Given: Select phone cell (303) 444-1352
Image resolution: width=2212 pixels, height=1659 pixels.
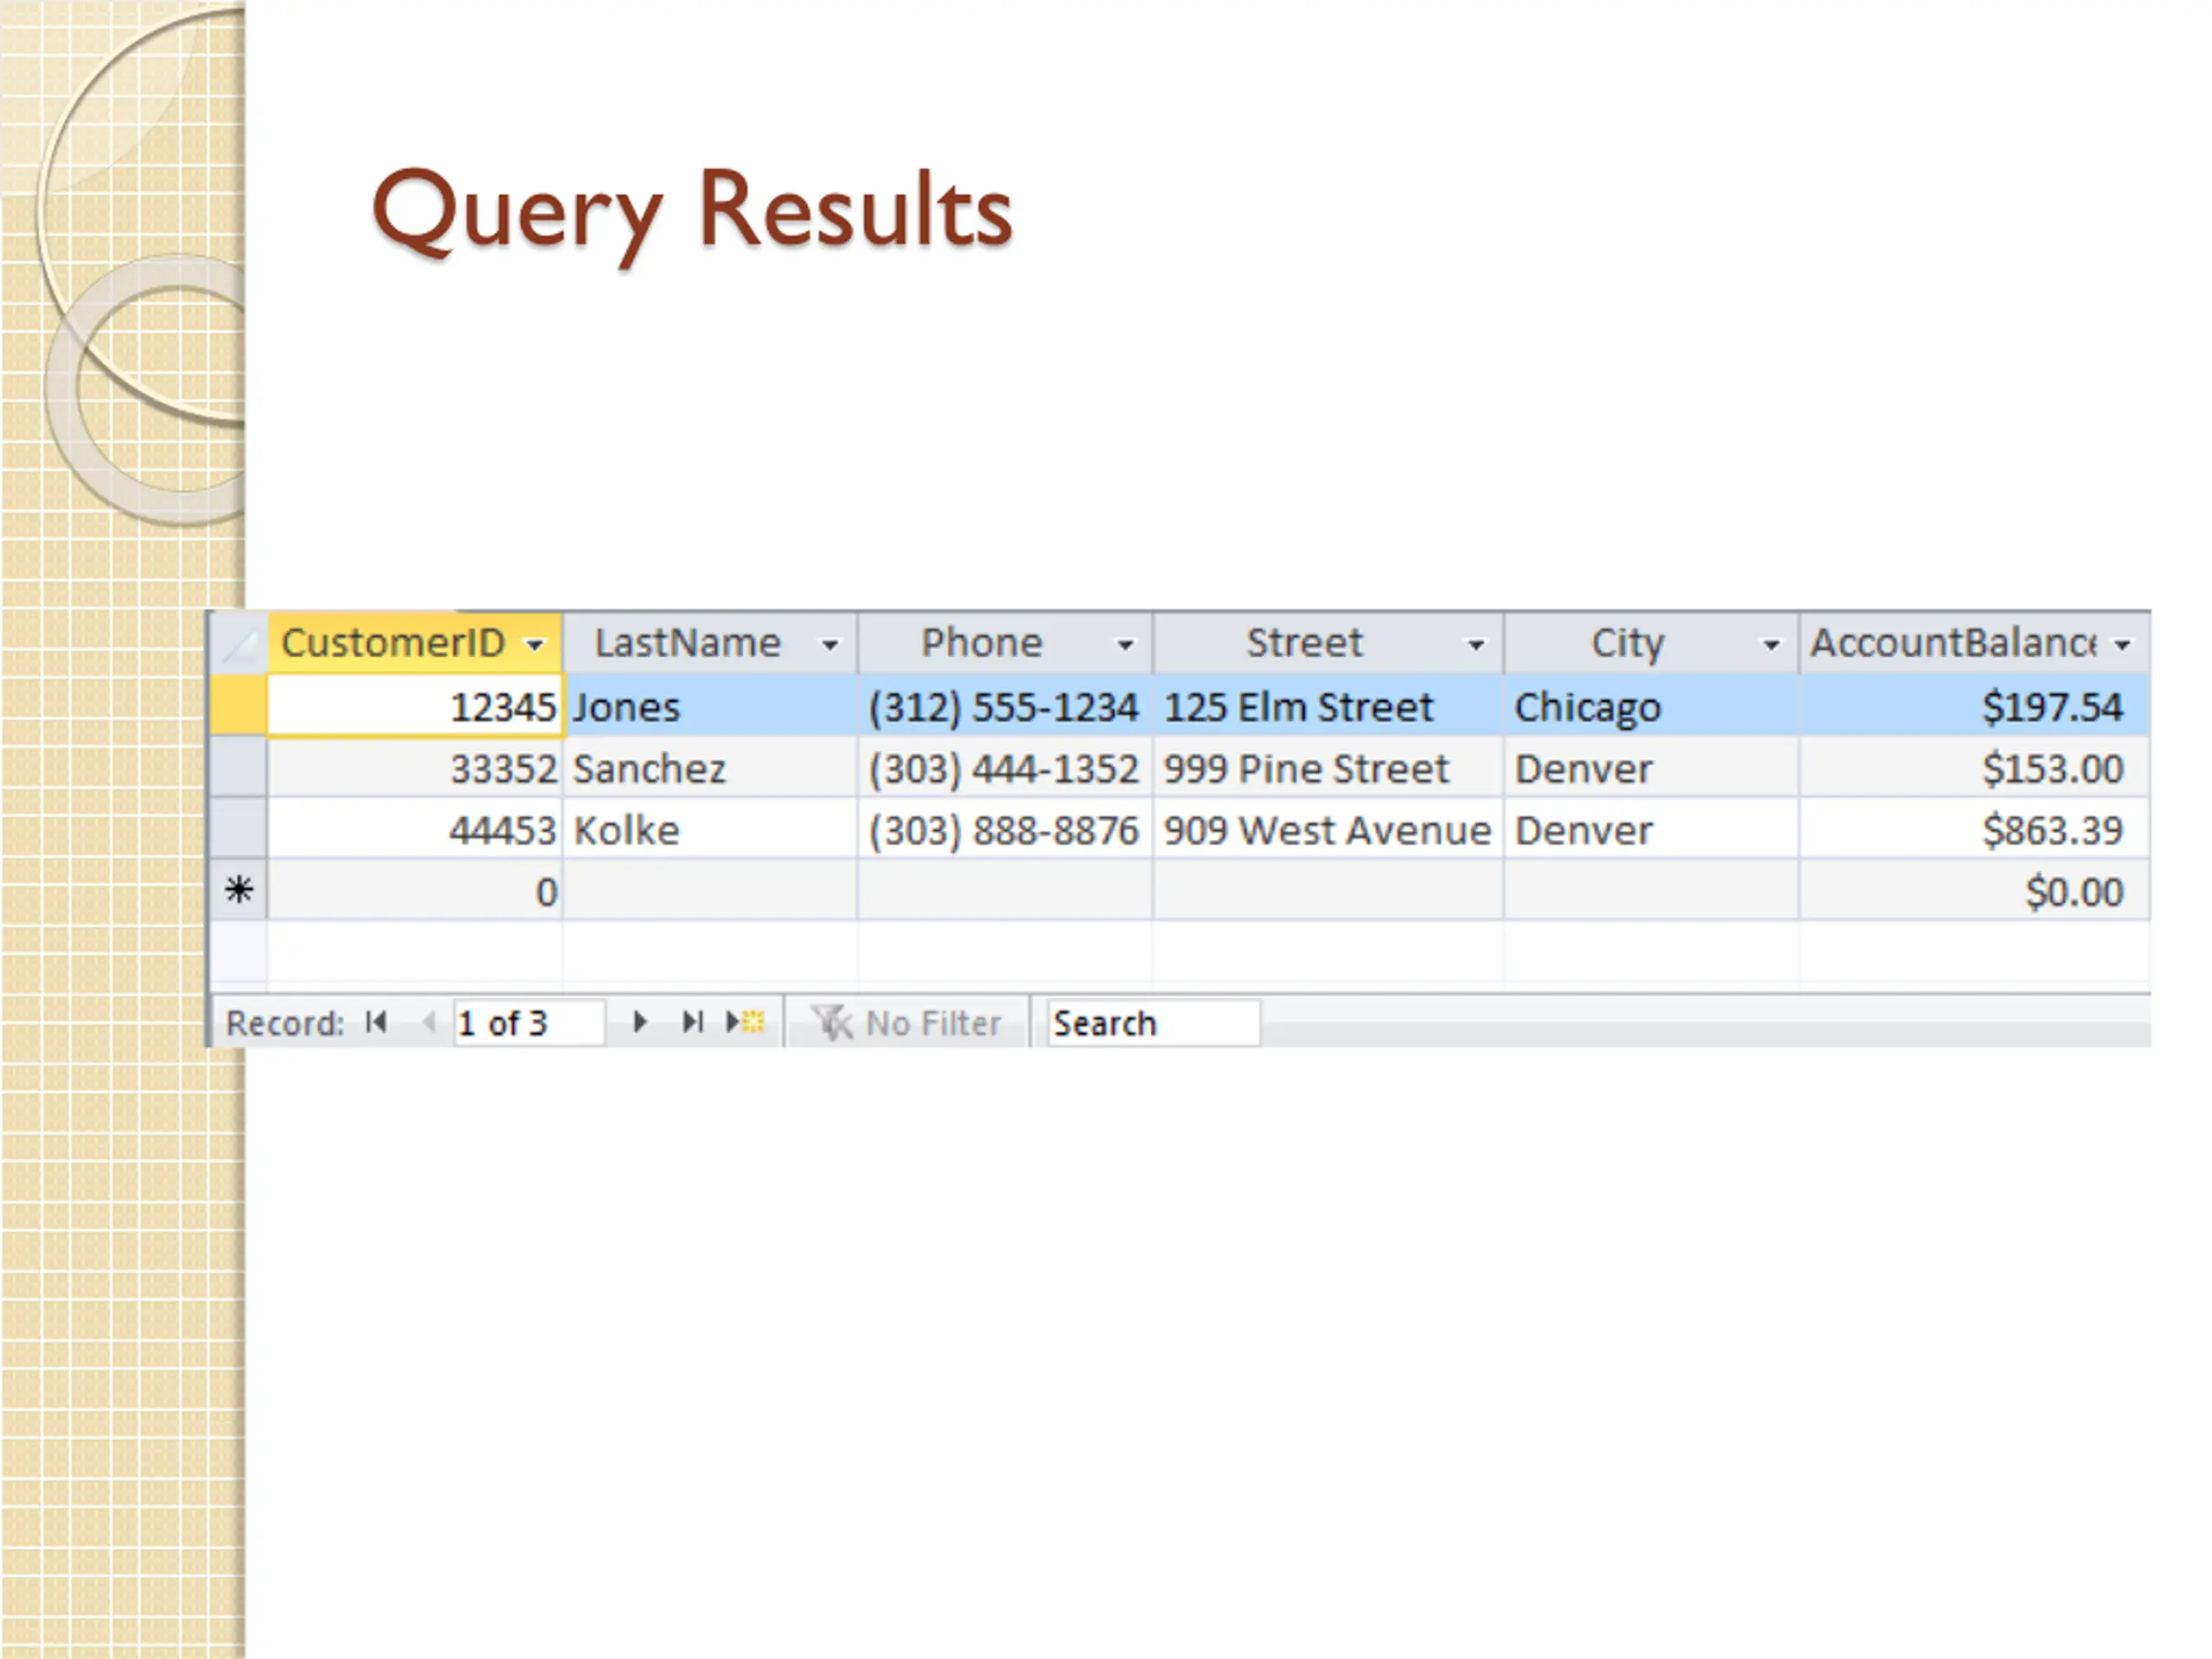Looking at the screenshot, I should (x=1005, y=768).
